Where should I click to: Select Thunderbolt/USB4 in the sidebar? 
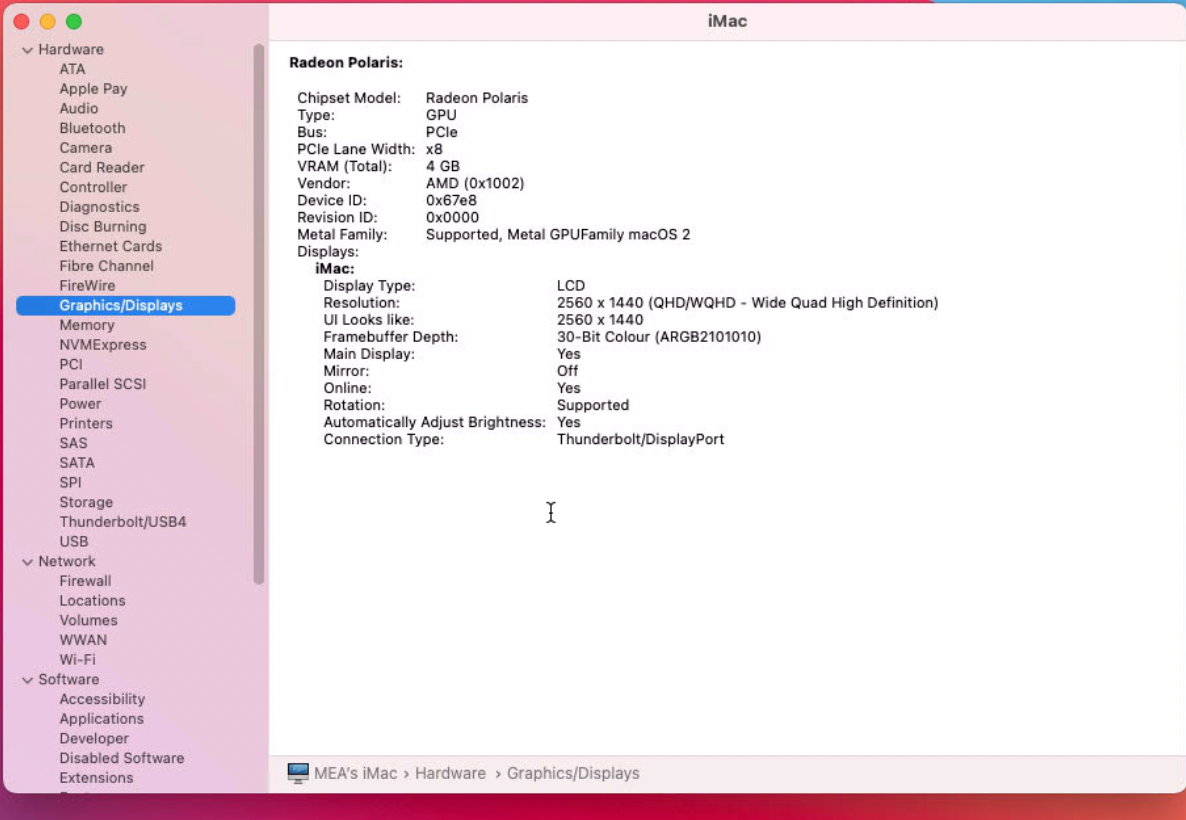123,521
